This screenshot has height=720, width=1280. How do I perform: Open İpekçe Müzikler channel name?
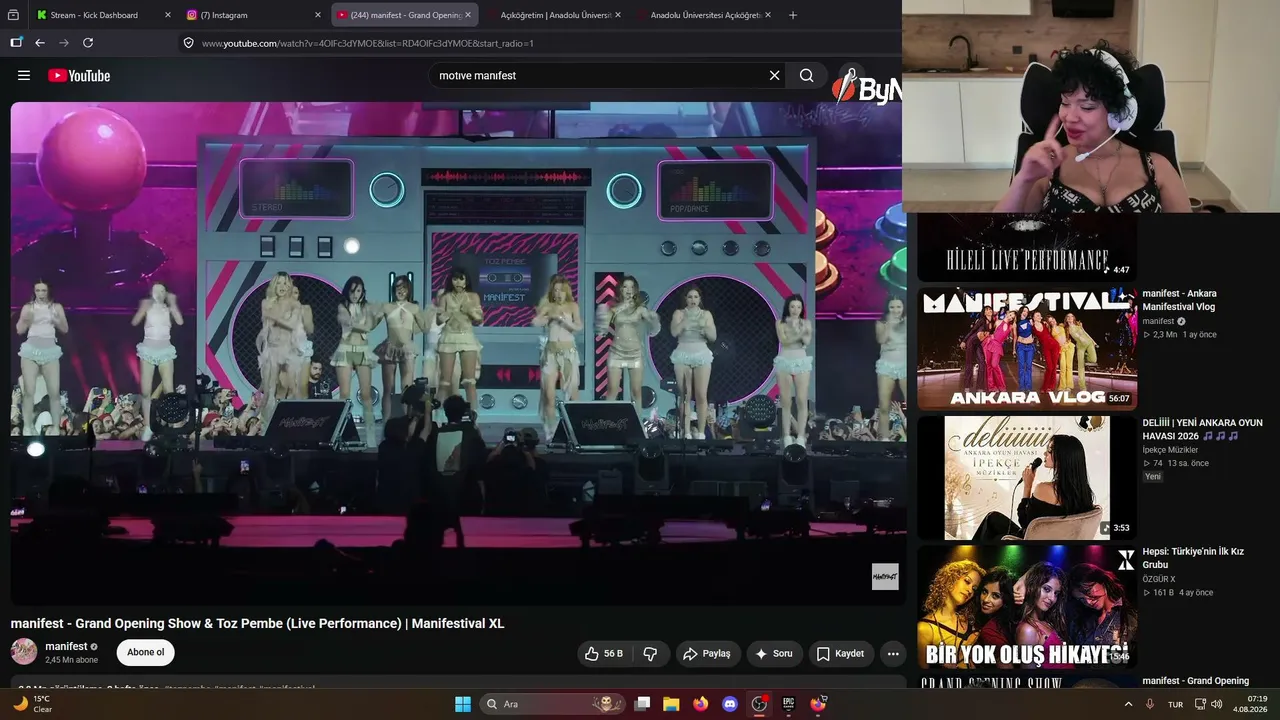[1170, 450]
